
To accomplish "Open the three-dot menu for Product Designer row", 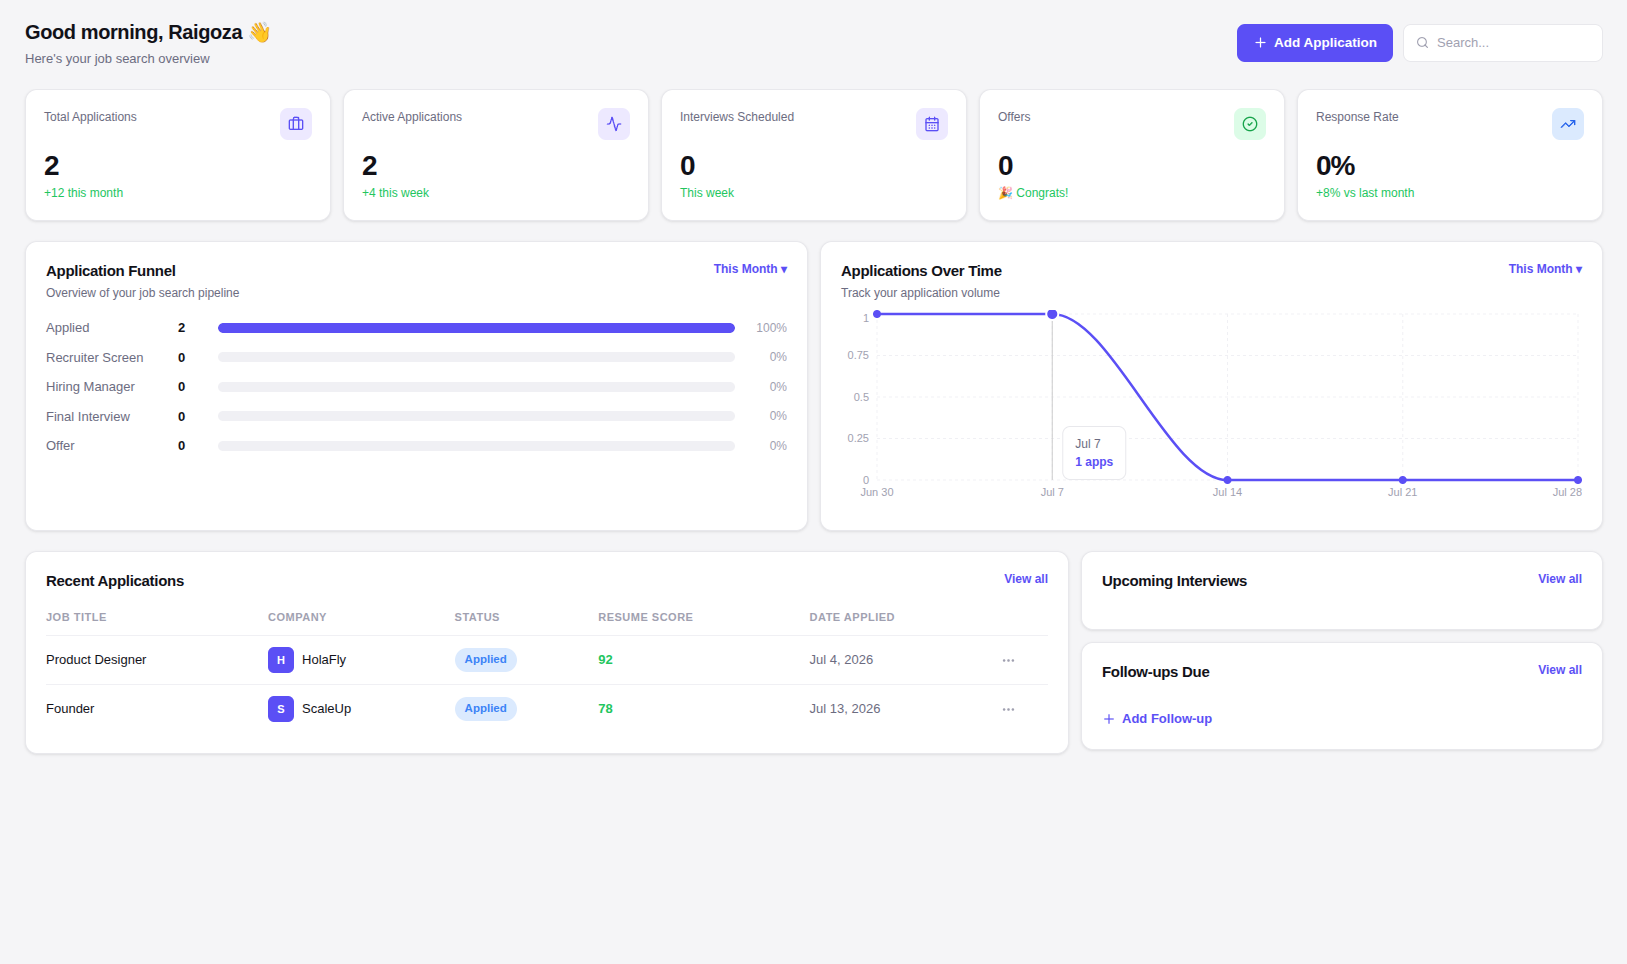I will tap(1008, 660).
